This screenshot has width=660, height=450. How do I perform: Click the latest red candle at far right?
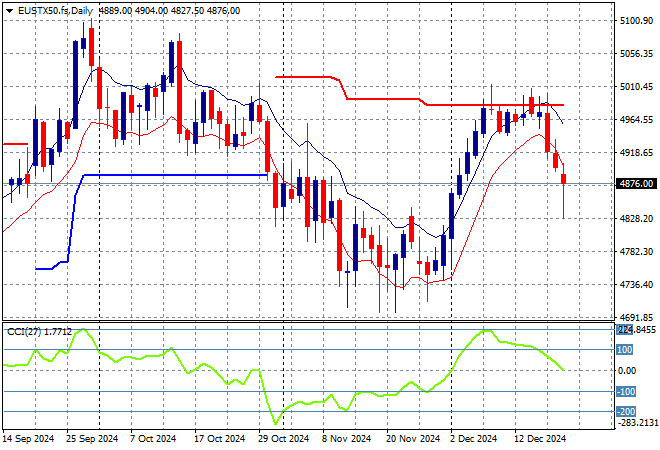coord(564,179)
